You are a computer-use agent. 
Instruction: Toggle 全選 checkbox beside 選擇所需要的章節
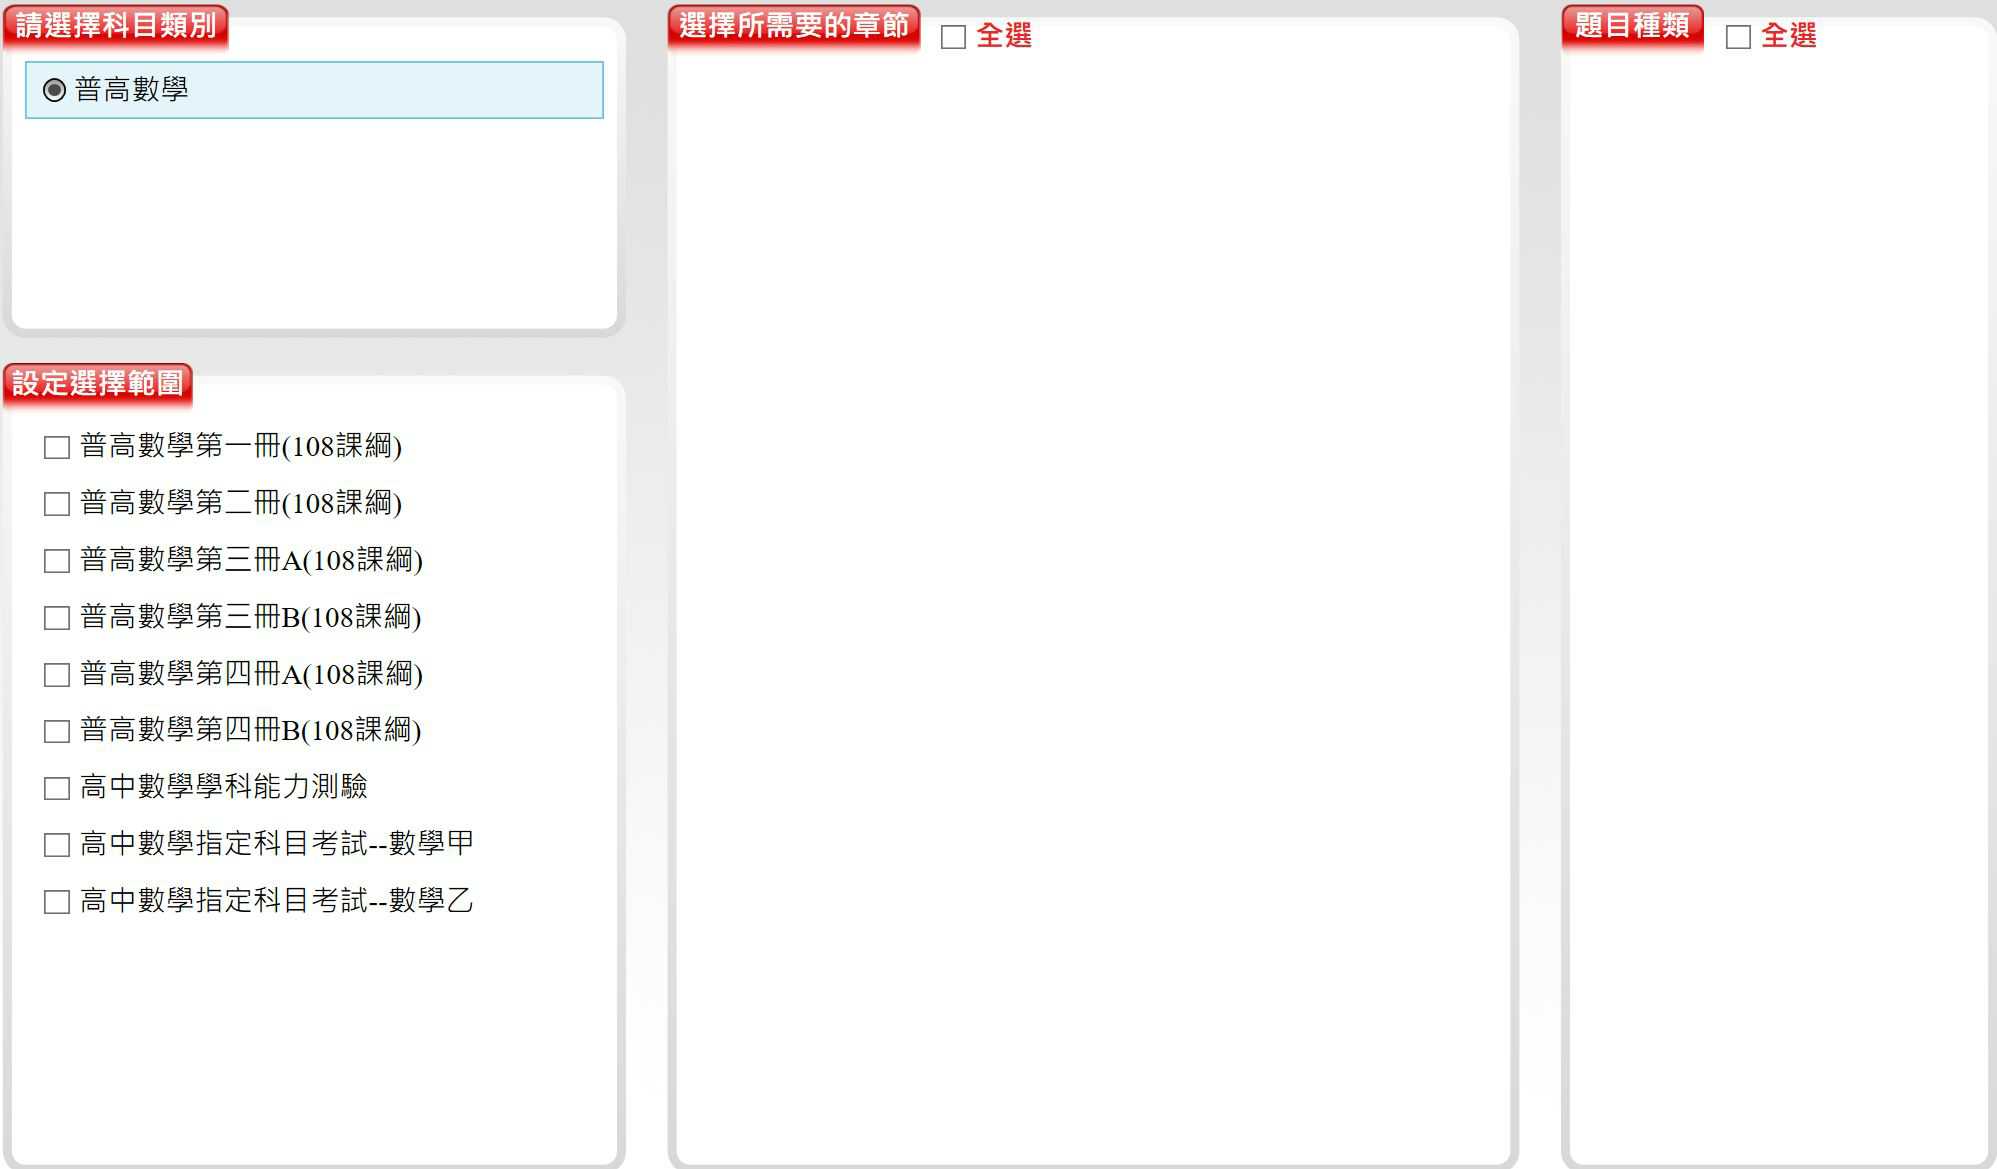pyautogui.click(x=954, y=37)
